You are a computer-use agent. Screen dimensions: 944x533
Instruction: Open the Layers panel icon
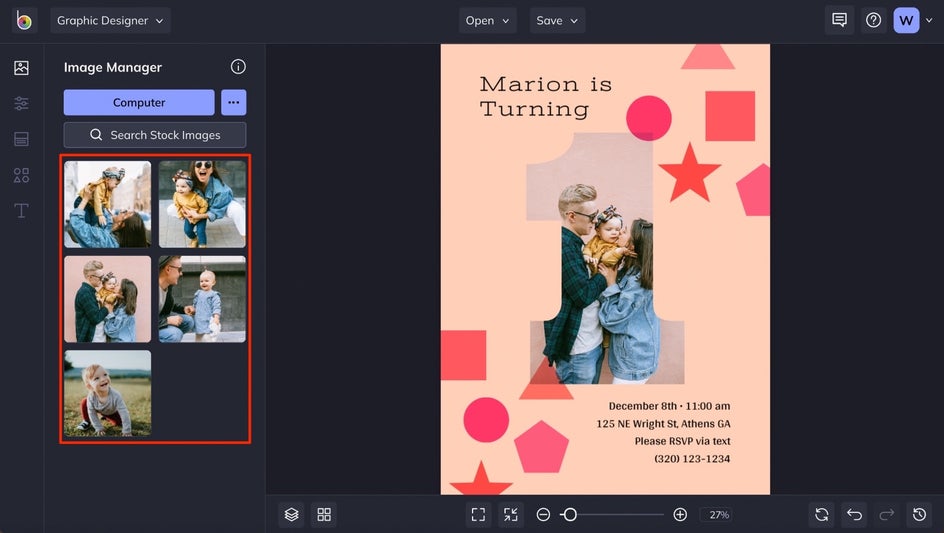pos(291,514)
